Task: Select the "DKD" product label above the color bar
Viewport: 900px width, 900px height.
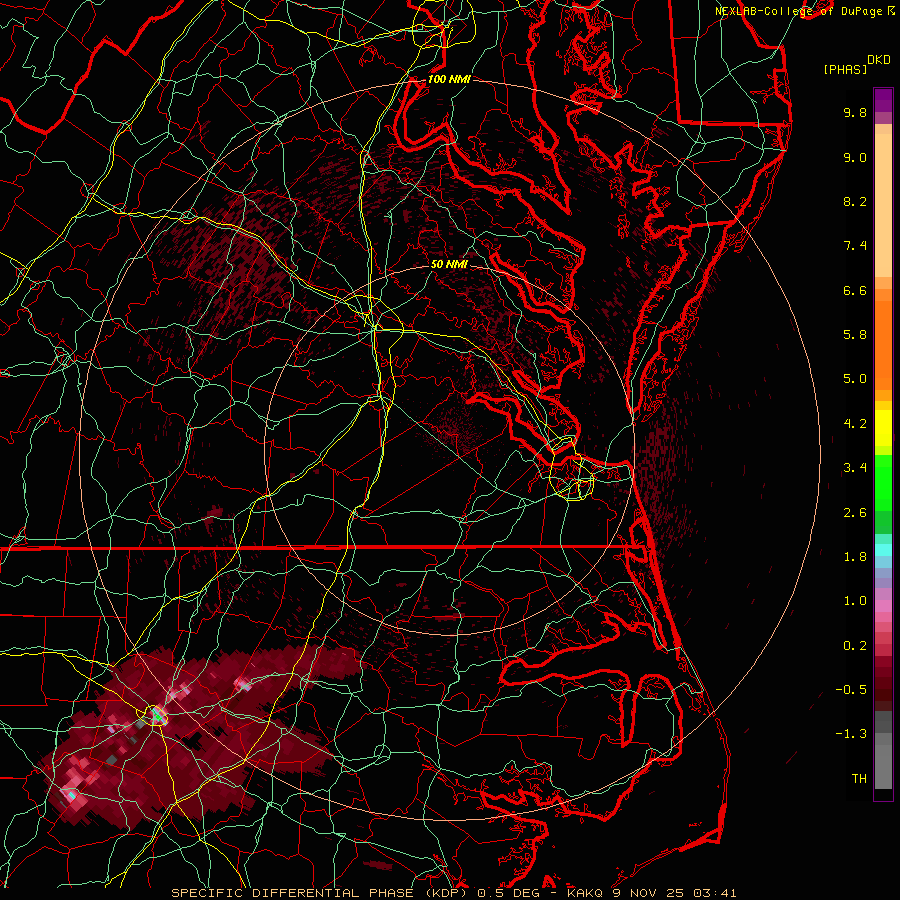Action: coord(879,60)
